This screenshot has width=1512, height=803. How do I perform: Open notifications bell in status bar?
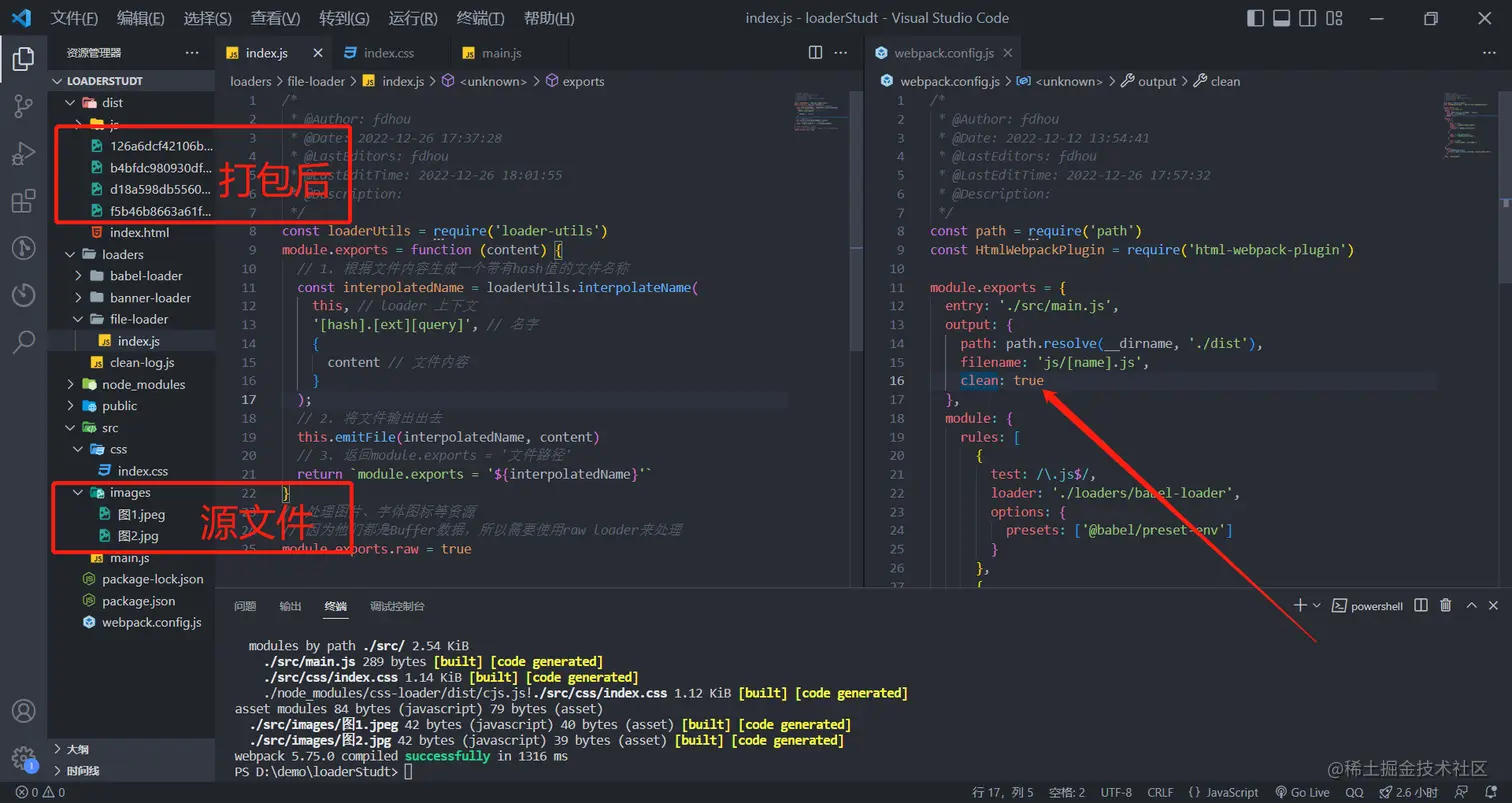[x=1492, y=792]
